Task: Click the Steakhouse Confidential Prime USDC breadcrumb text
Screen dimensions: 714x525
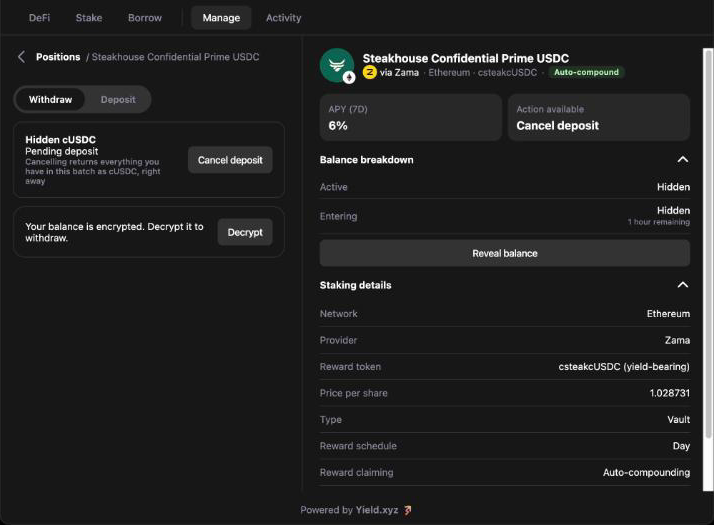Action: point(175,57)
